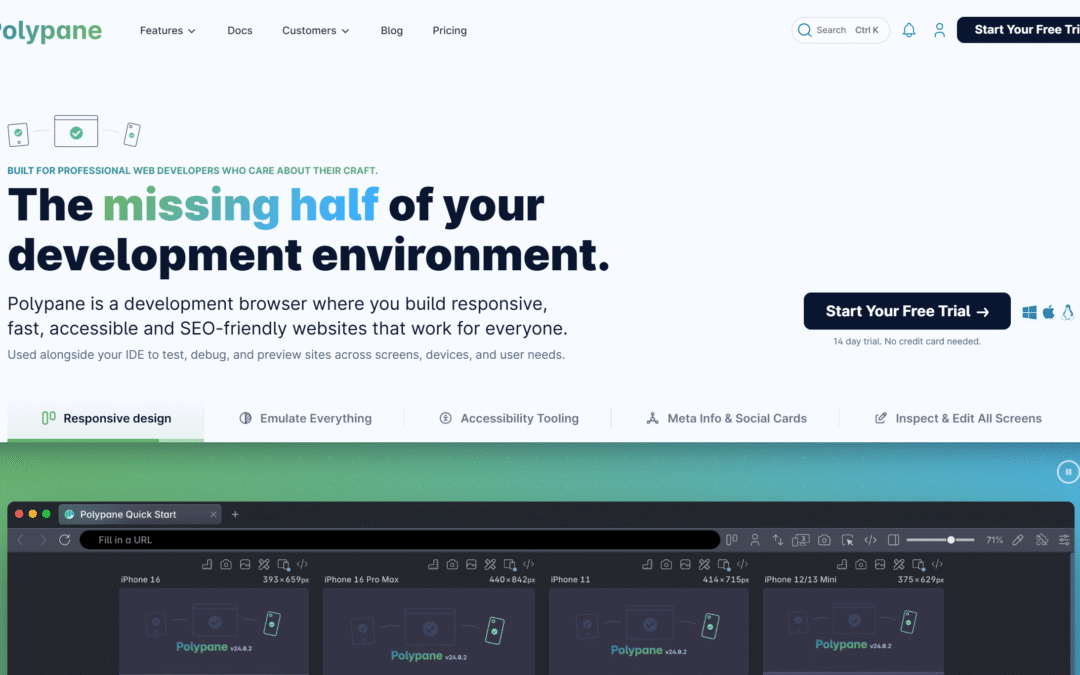Open the extensions puzzle icon in toolbar
Screen dimensions: 1080x675
(x=1041, y=540)
